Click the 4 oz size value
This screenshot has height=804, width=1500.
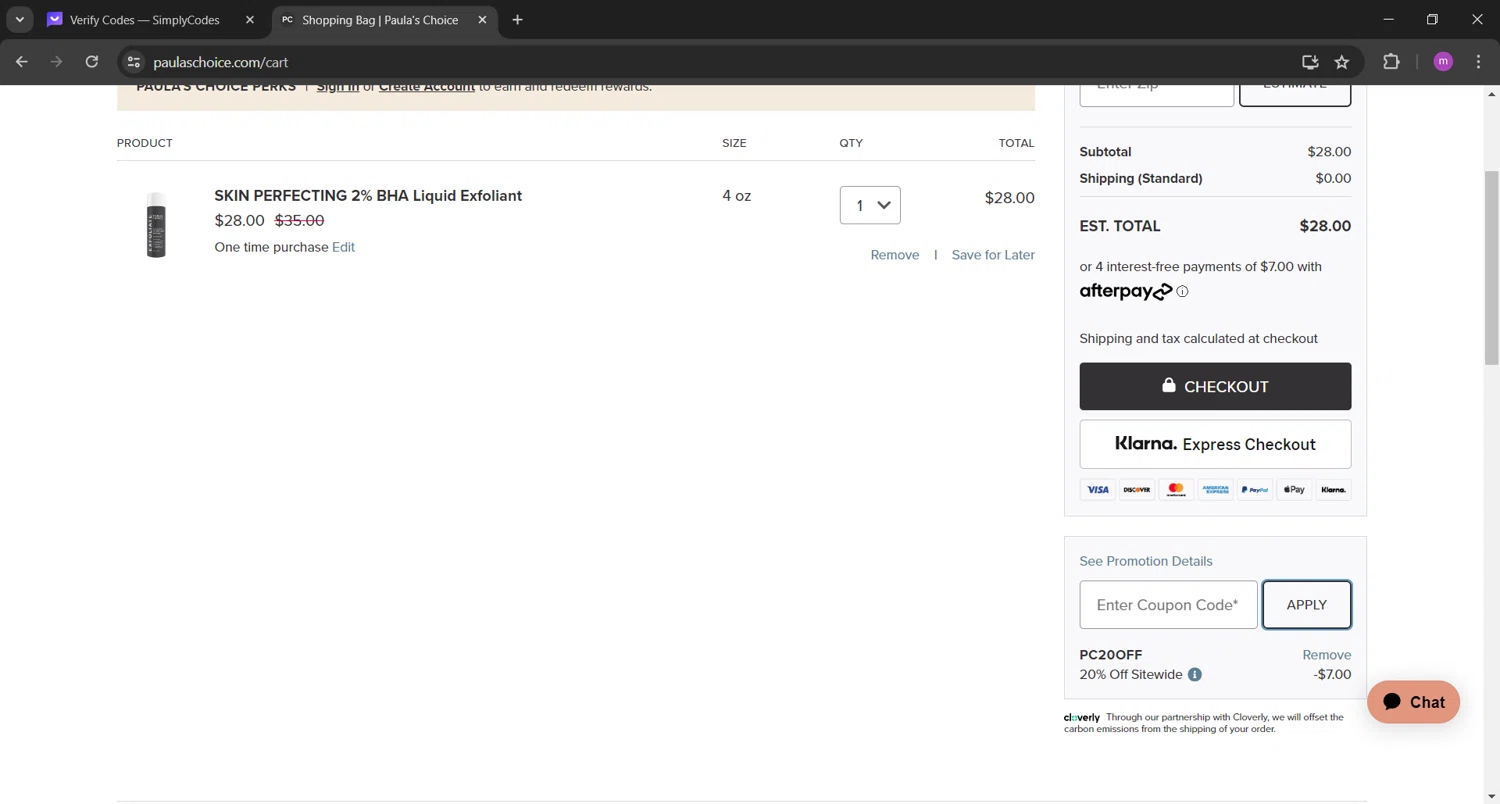click(737, 196)
